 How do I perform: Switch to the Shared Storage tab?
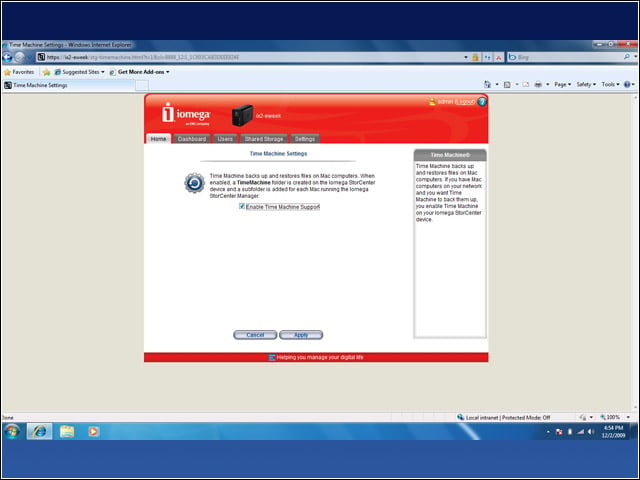[x=264, y=139]
